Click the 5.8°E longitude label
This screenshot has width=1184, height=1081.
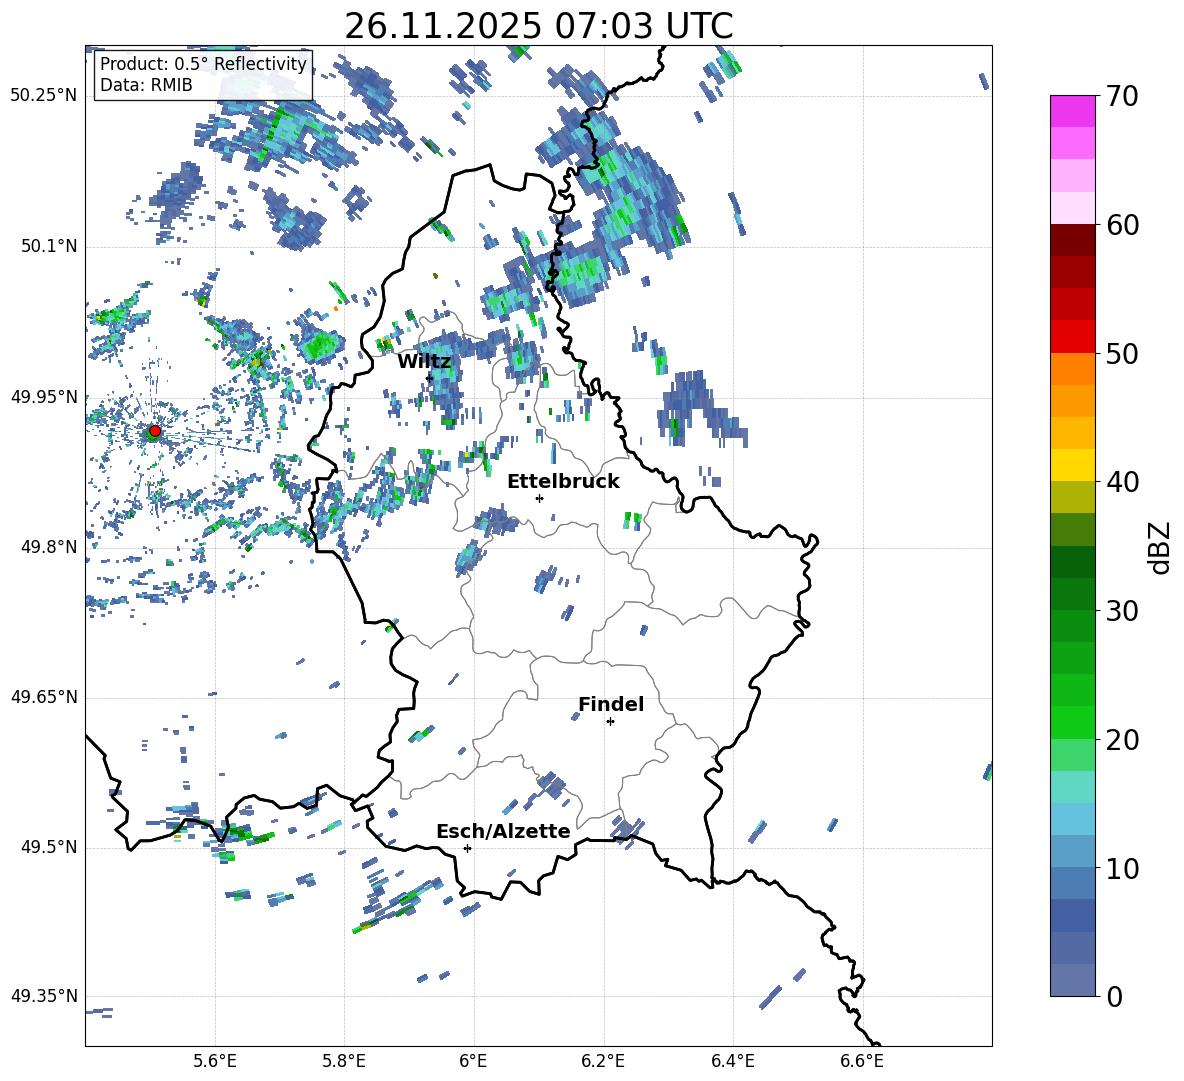344,1061
